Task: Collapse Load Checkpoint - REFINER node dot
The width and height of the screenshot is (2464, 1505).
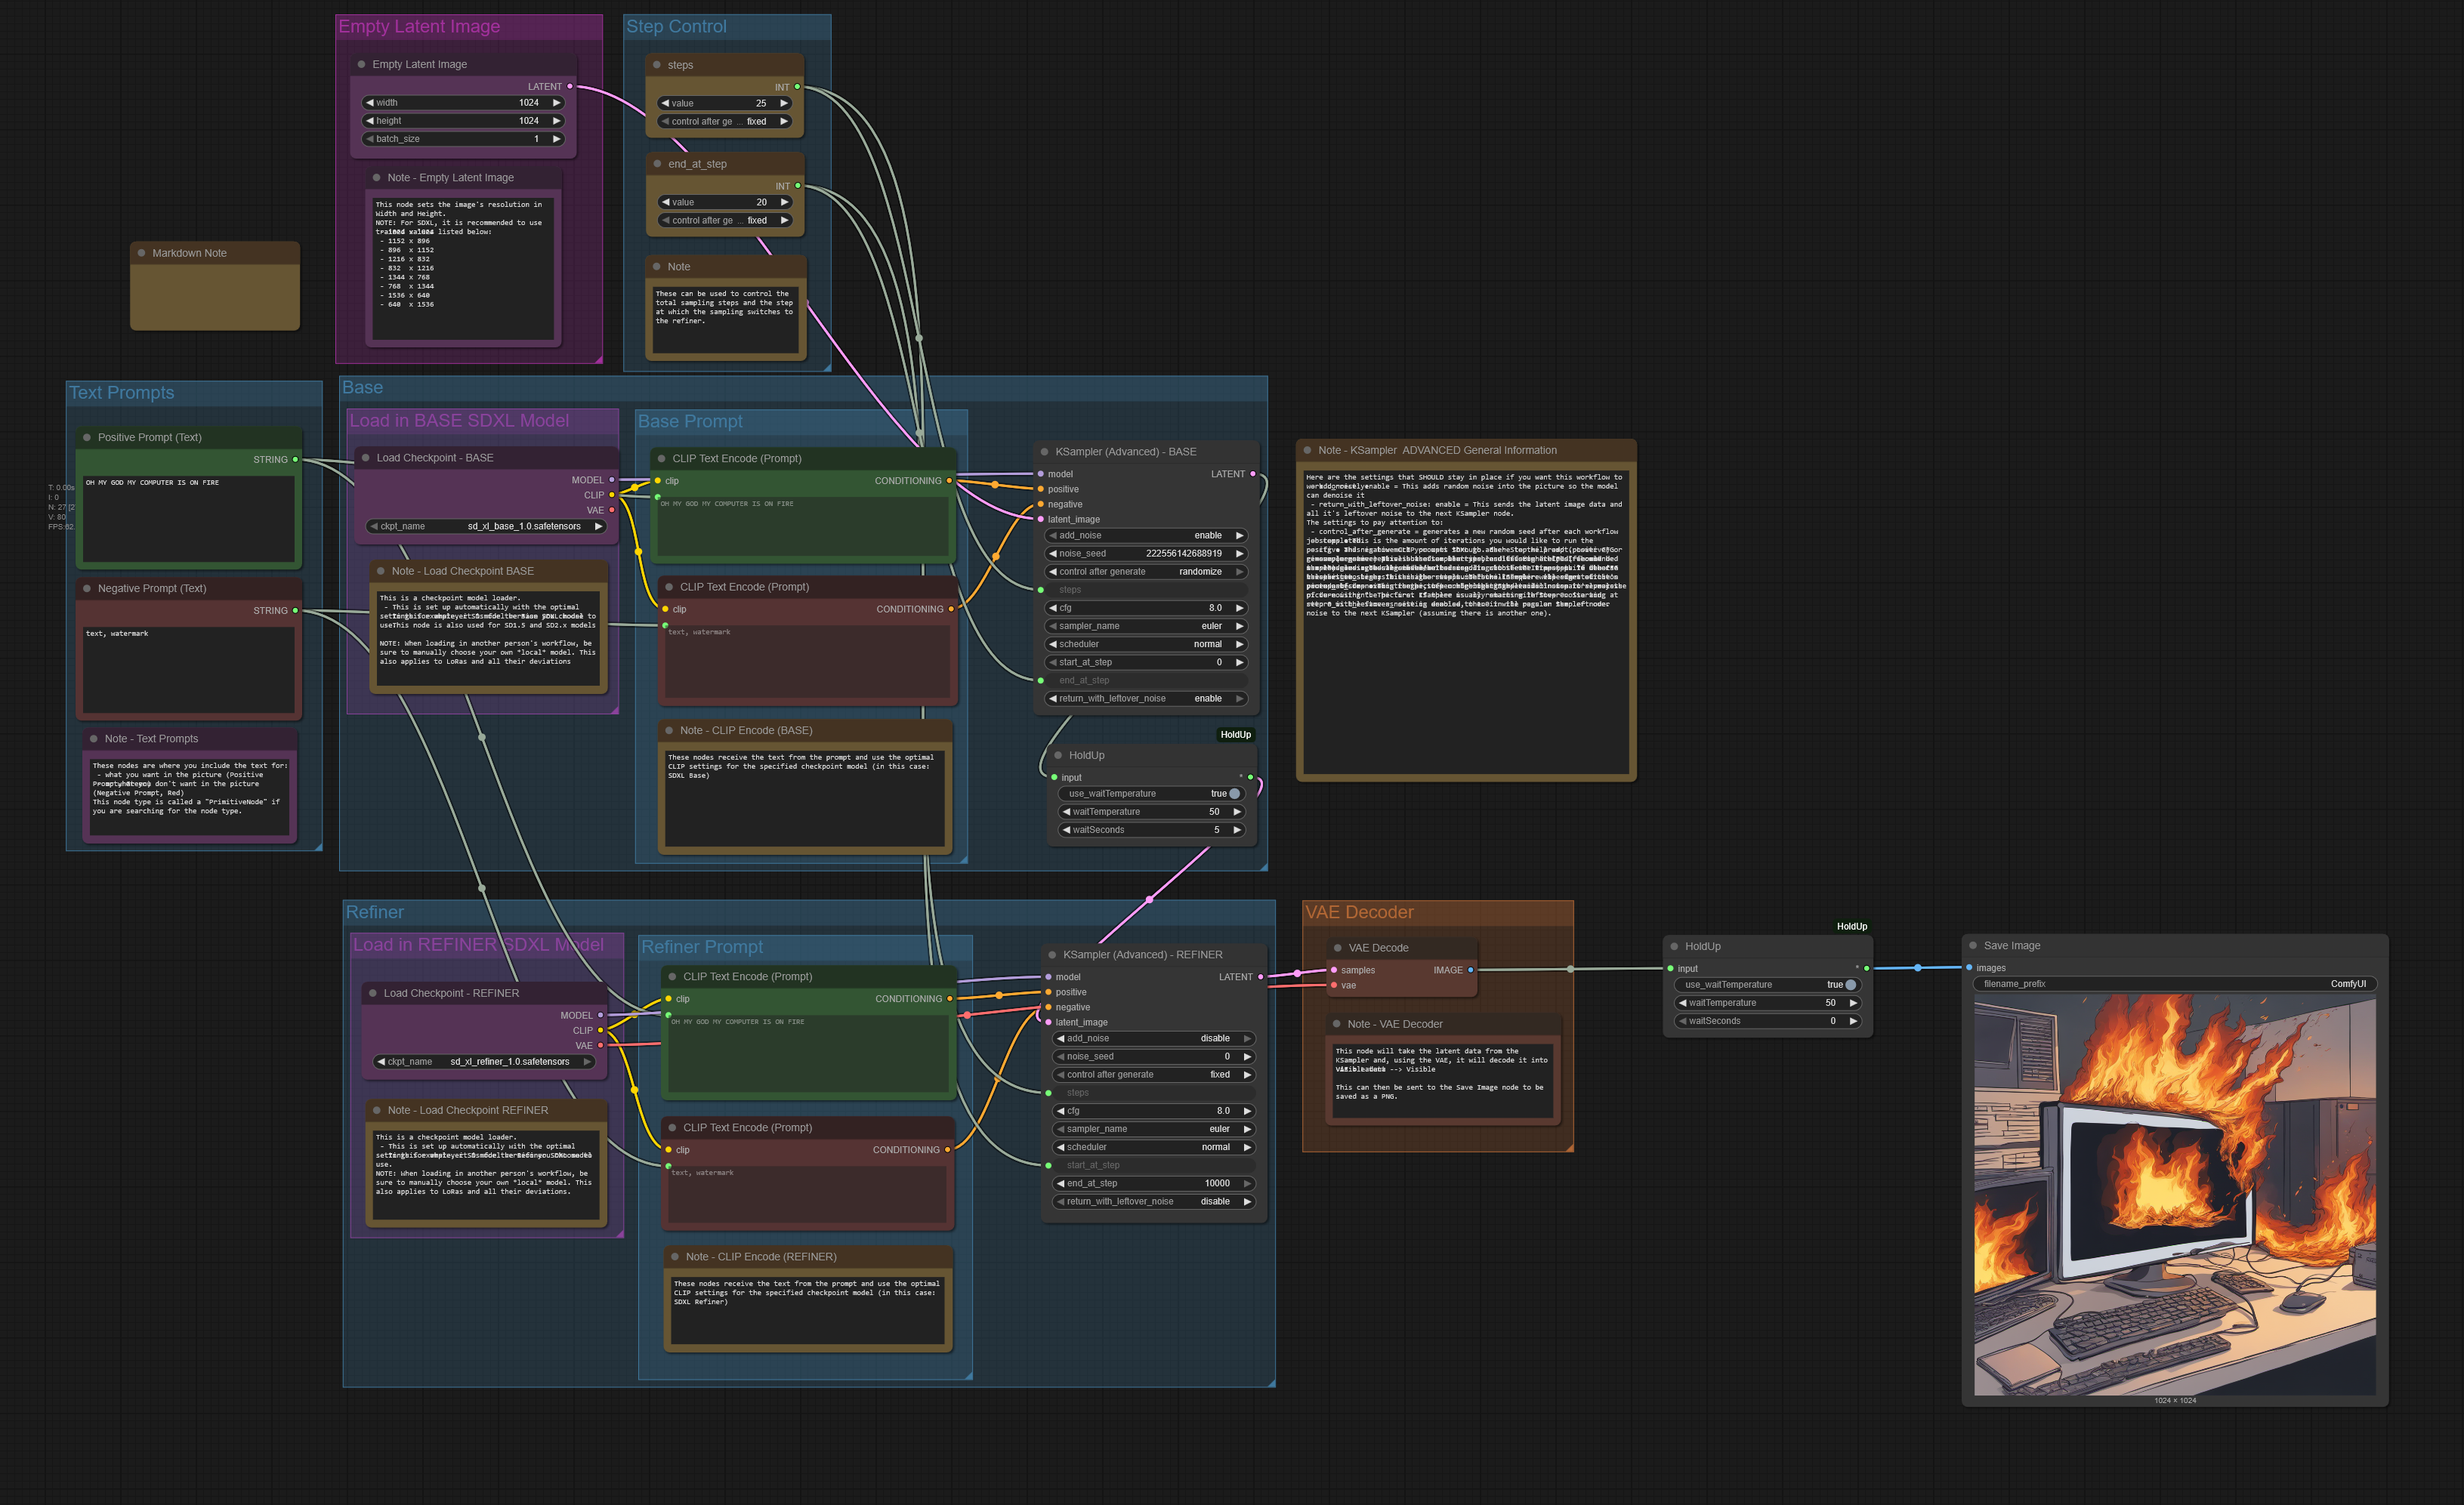Action: (373, 993)
